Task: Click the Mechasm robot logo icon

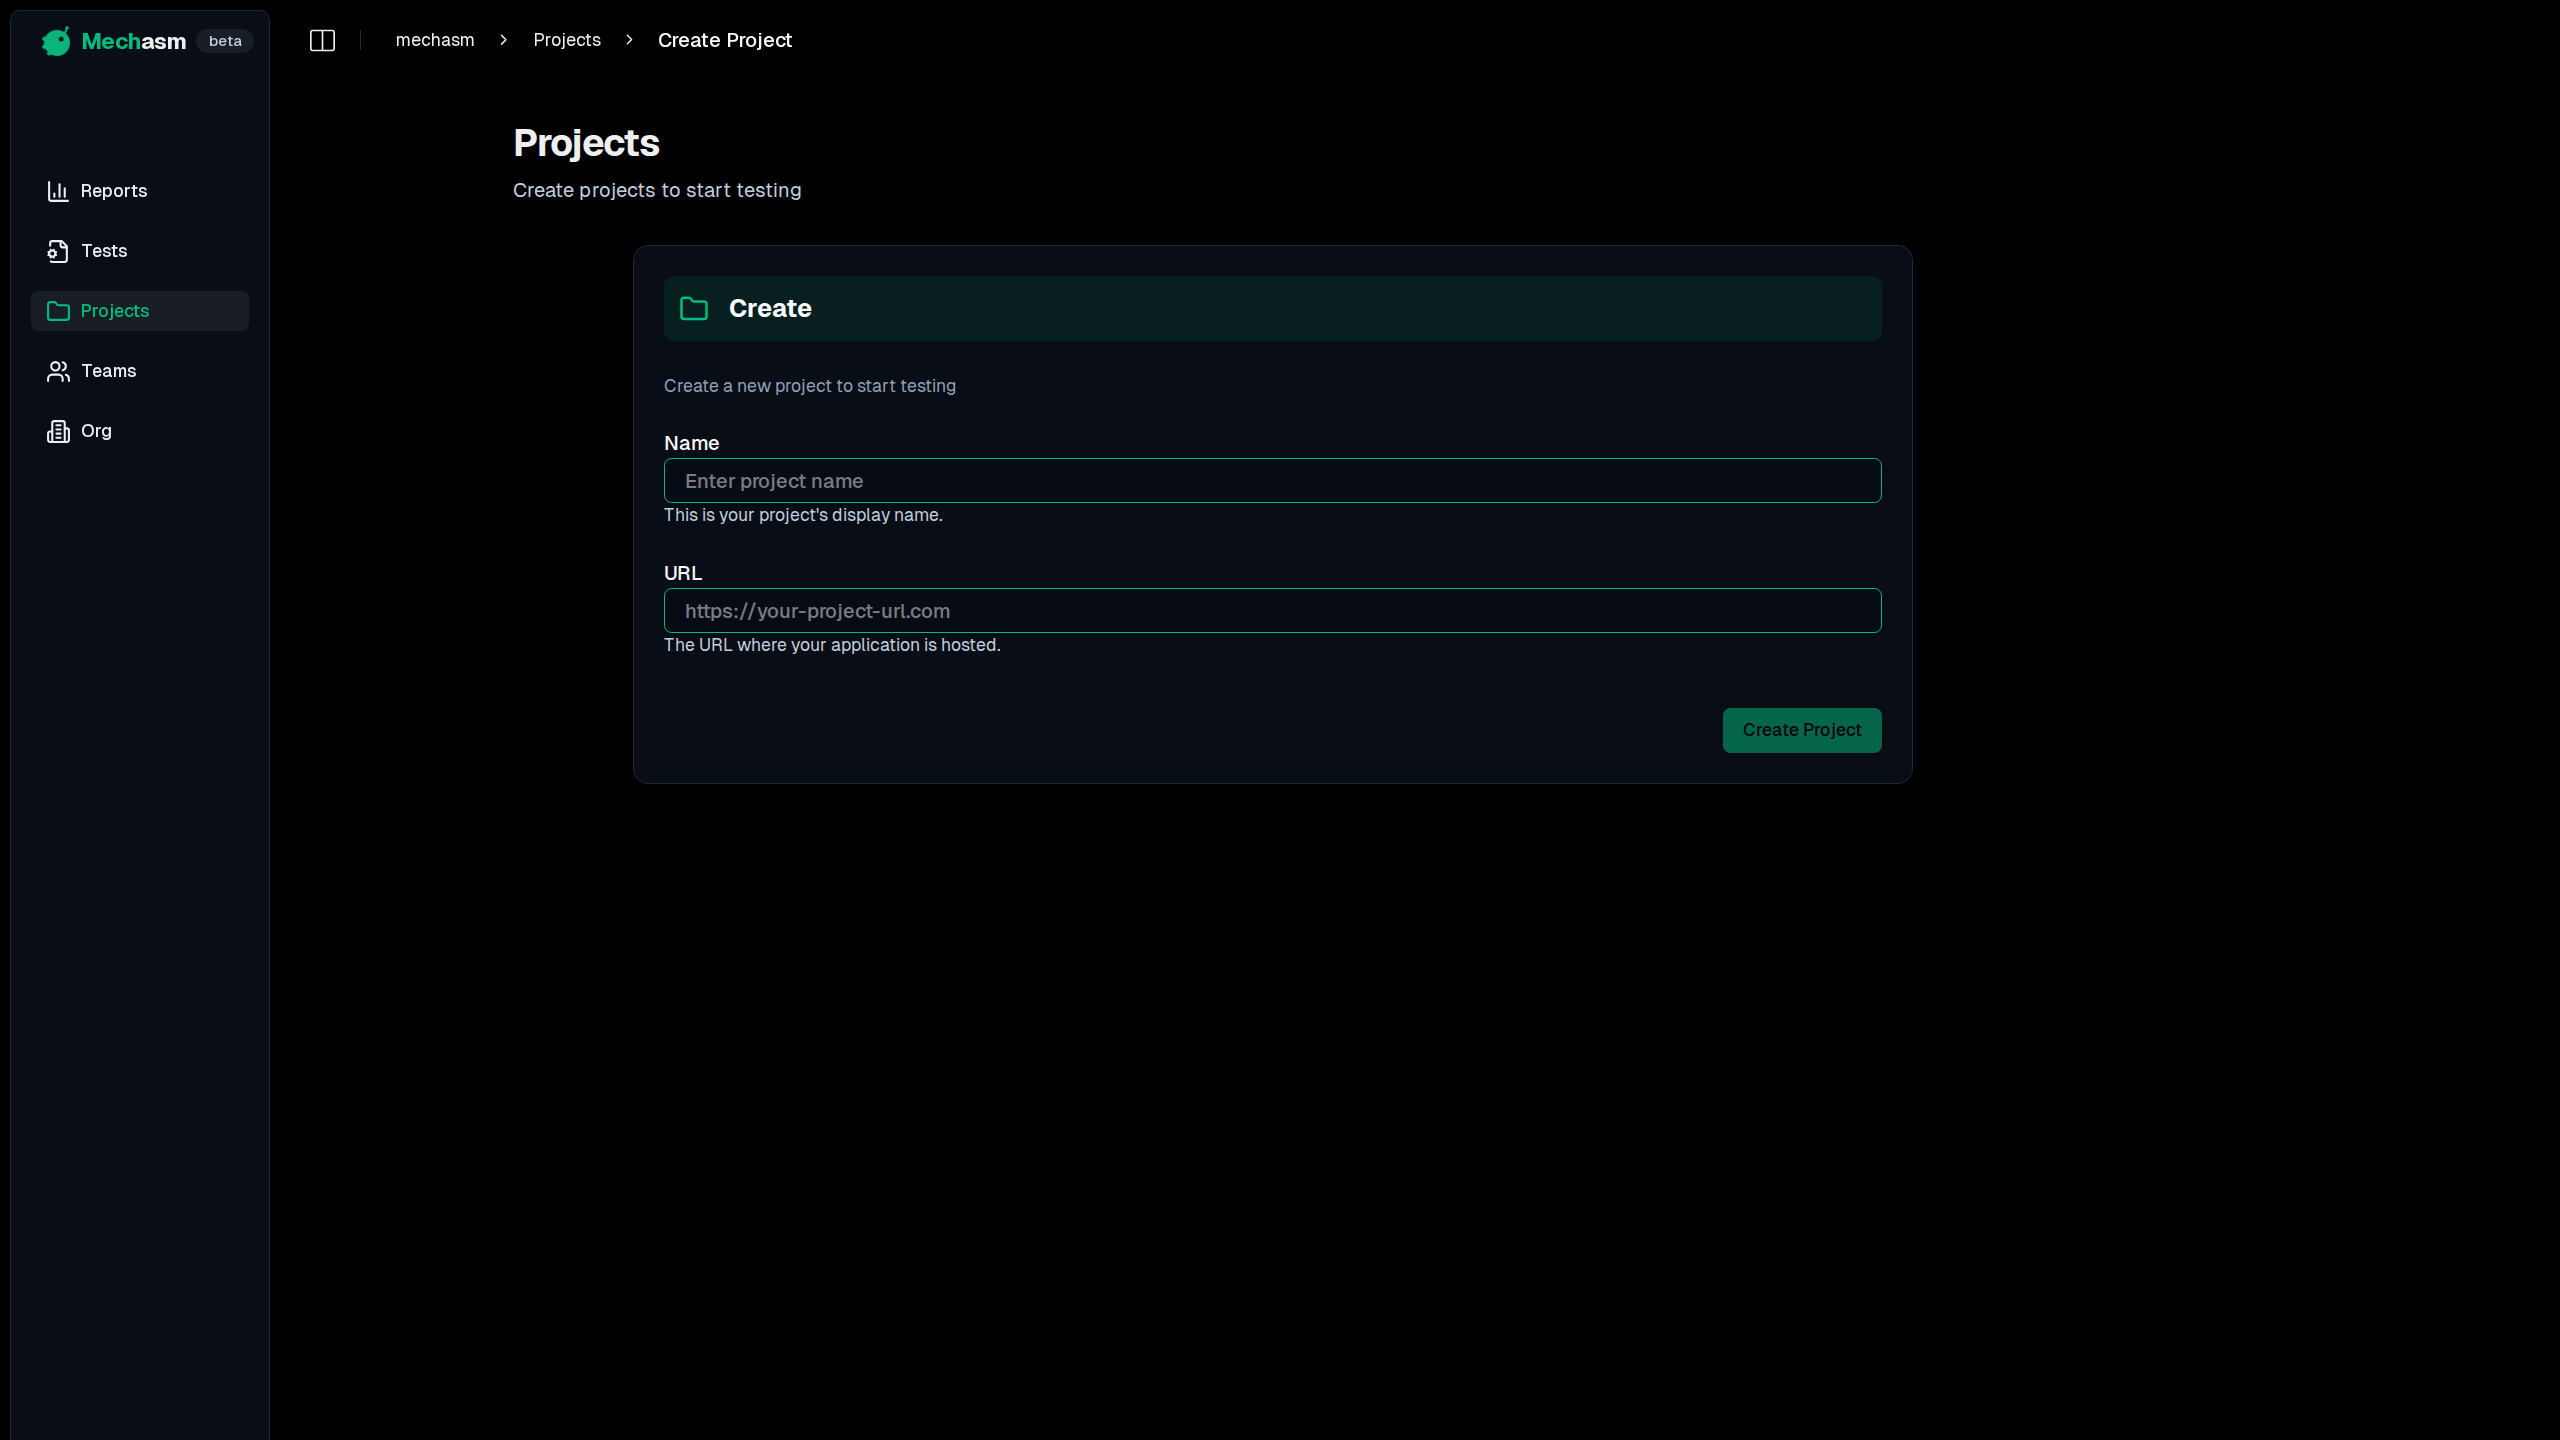Action: click(x=55, y=40)
